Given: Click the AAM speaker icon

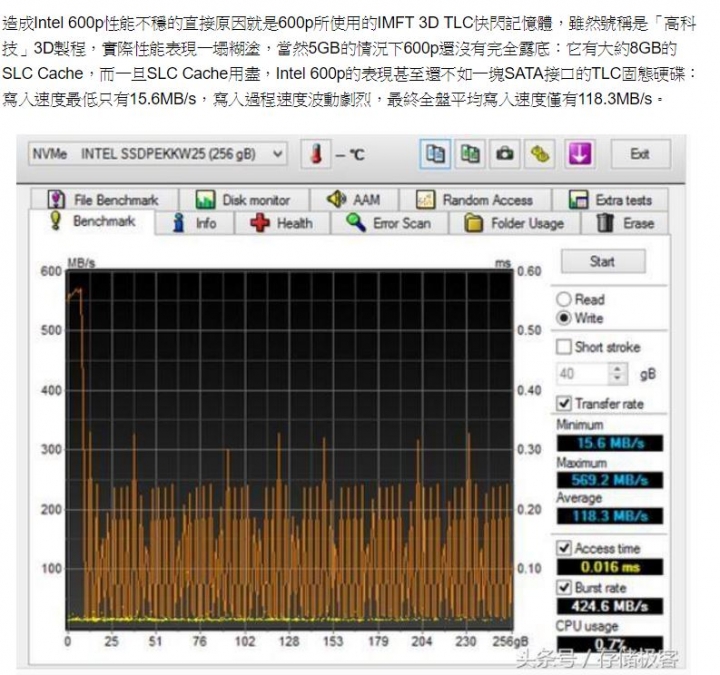Looking at the screenshot, I should click(336, 199).
